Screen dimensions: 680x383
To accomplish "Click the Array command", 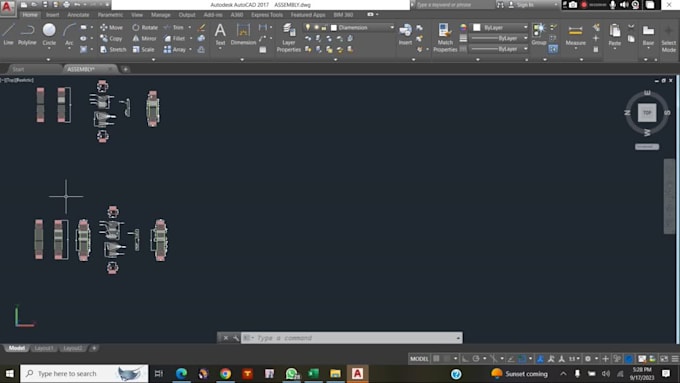I will coord(175,49).
